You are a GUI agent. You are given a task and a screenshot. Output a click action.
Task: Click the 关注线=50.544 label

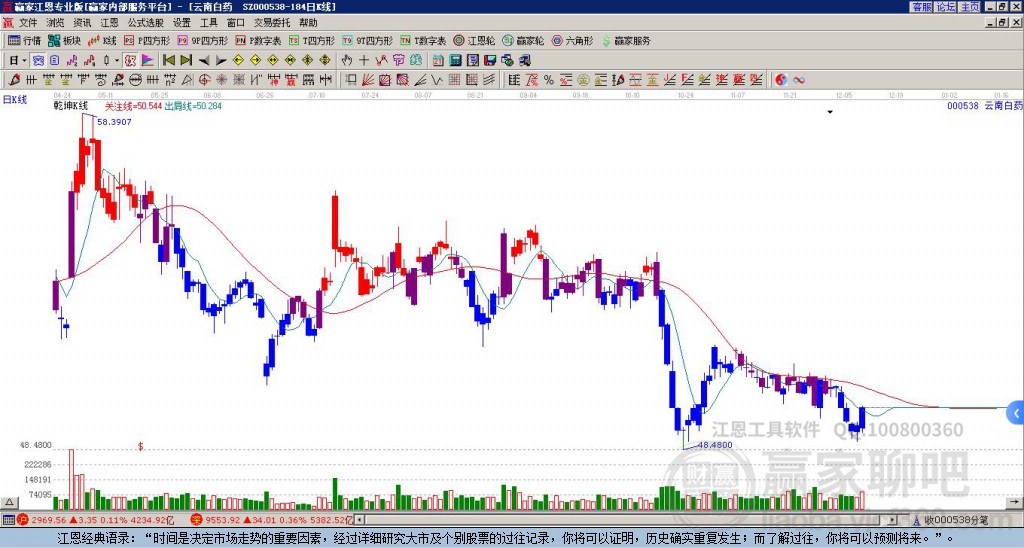133,105
